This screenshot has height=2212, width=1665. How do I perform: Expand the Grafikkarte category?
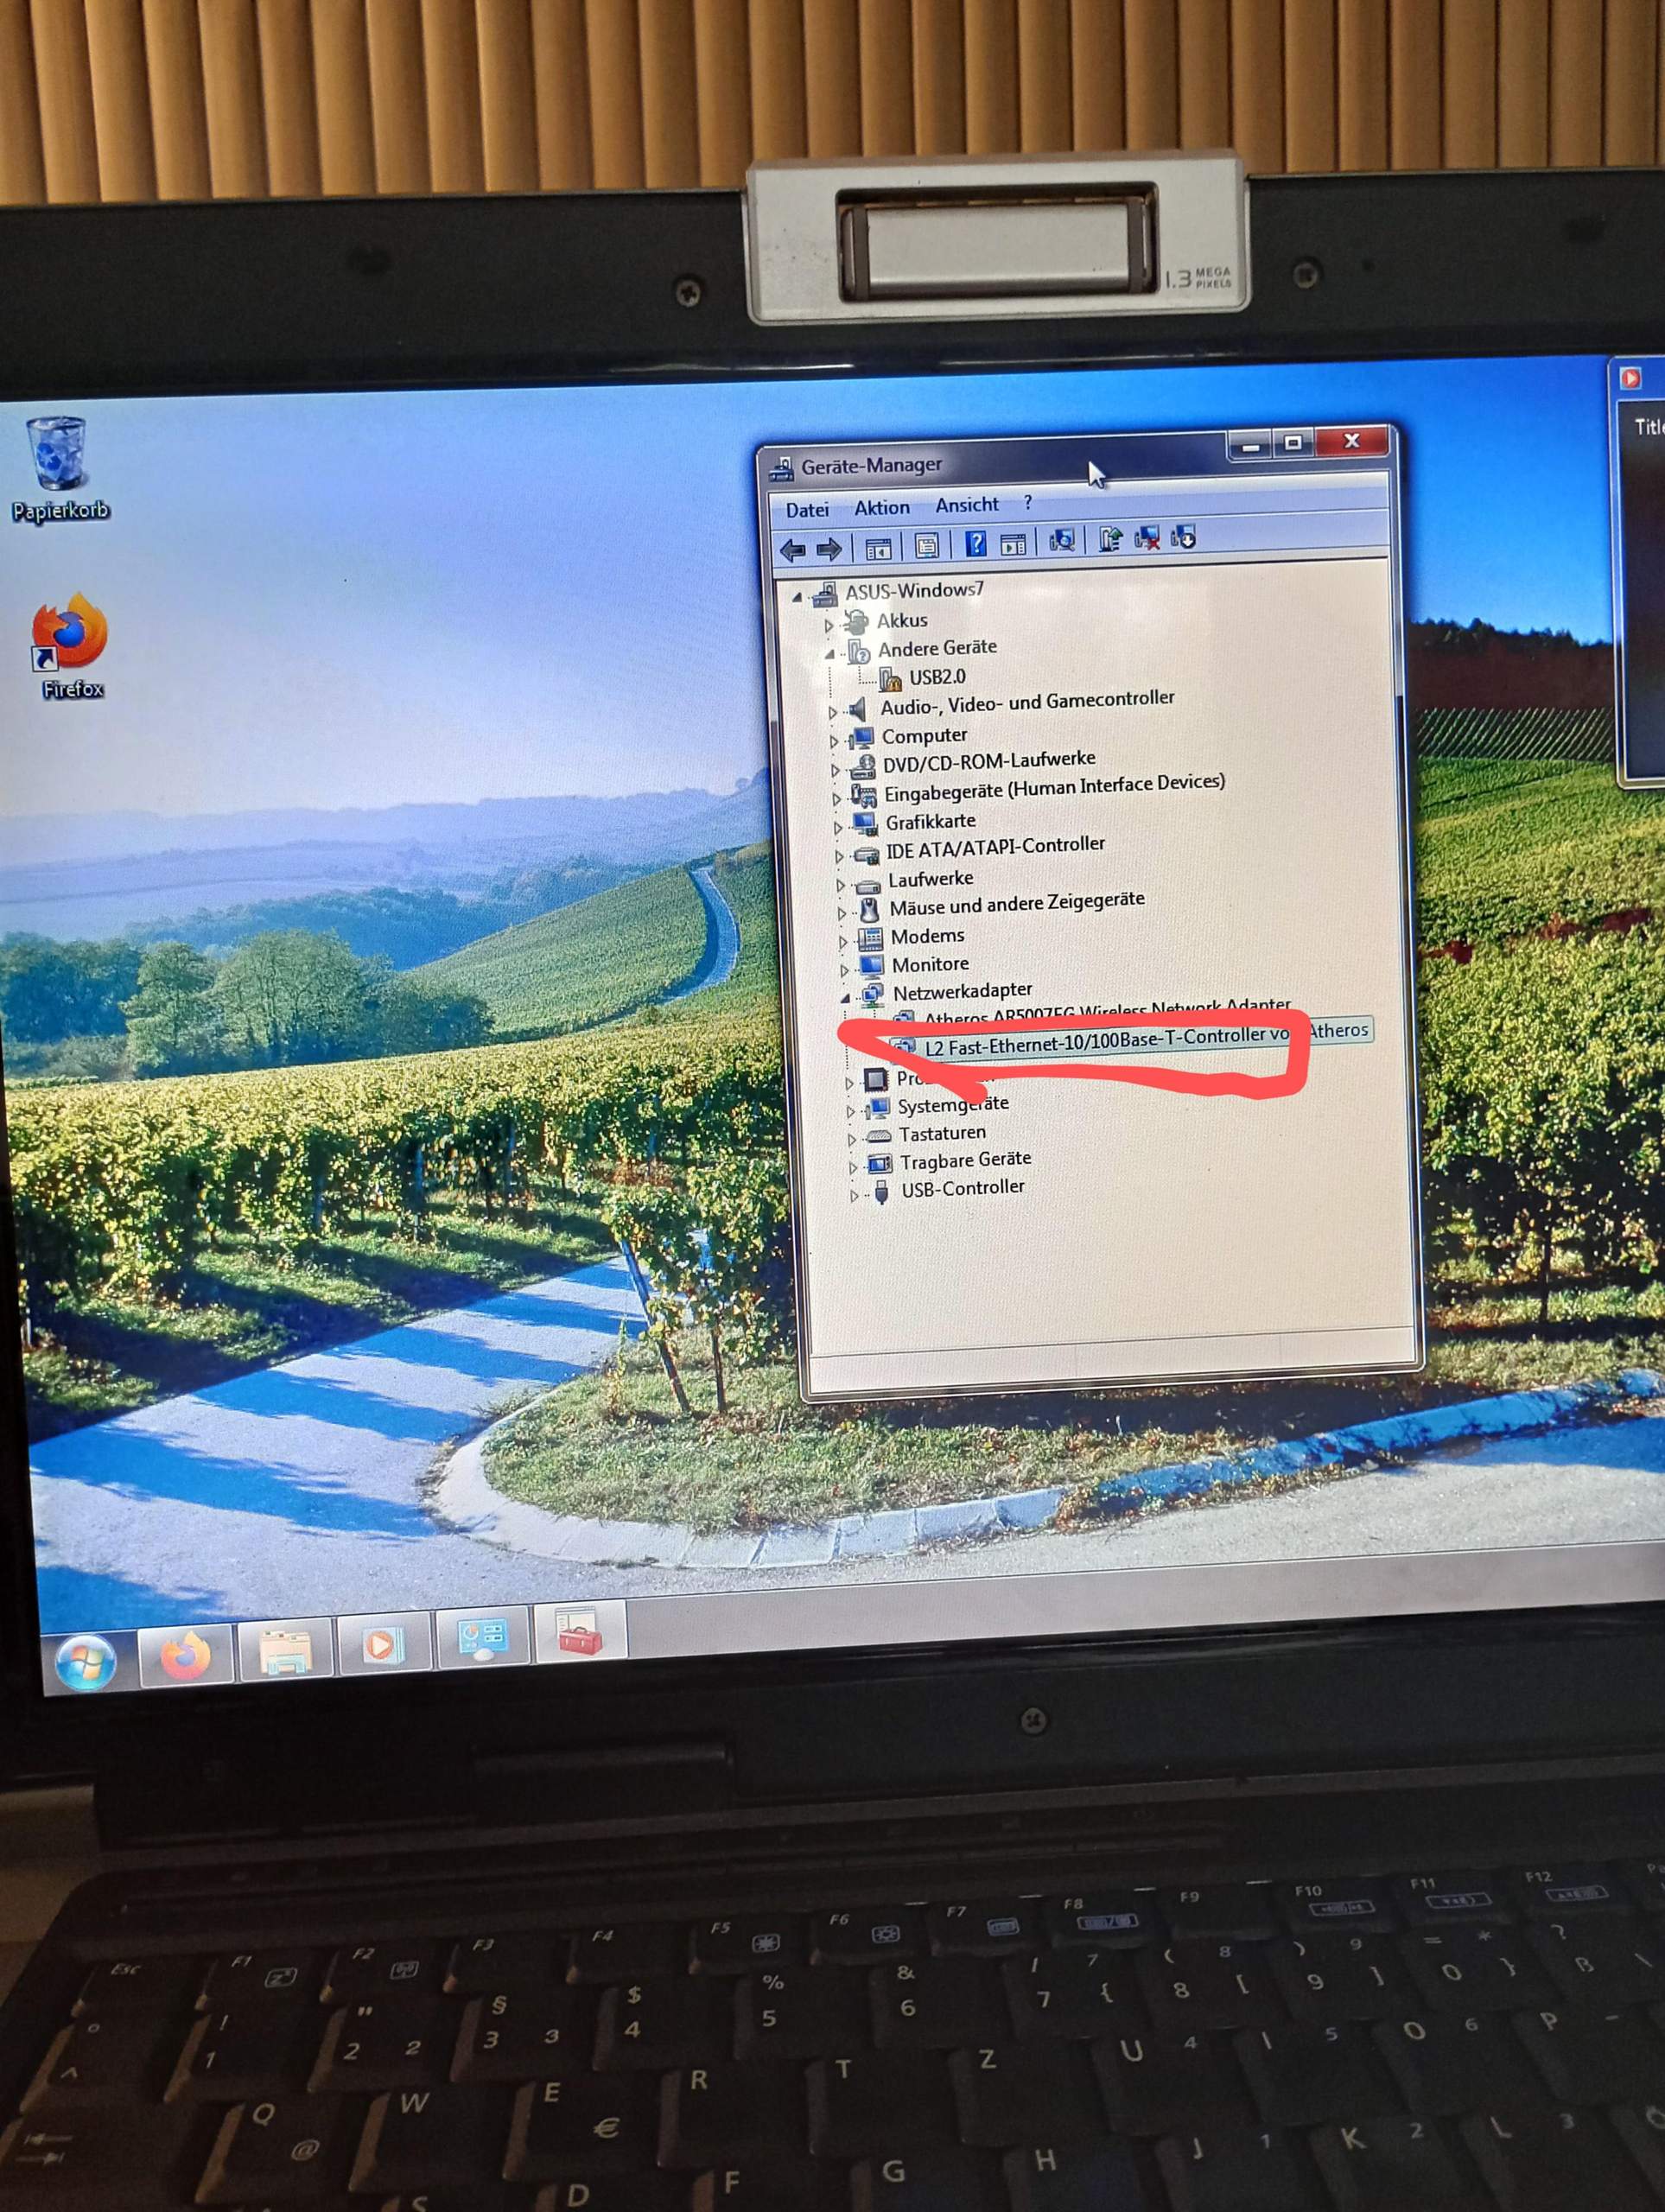[x=838, y=828]
